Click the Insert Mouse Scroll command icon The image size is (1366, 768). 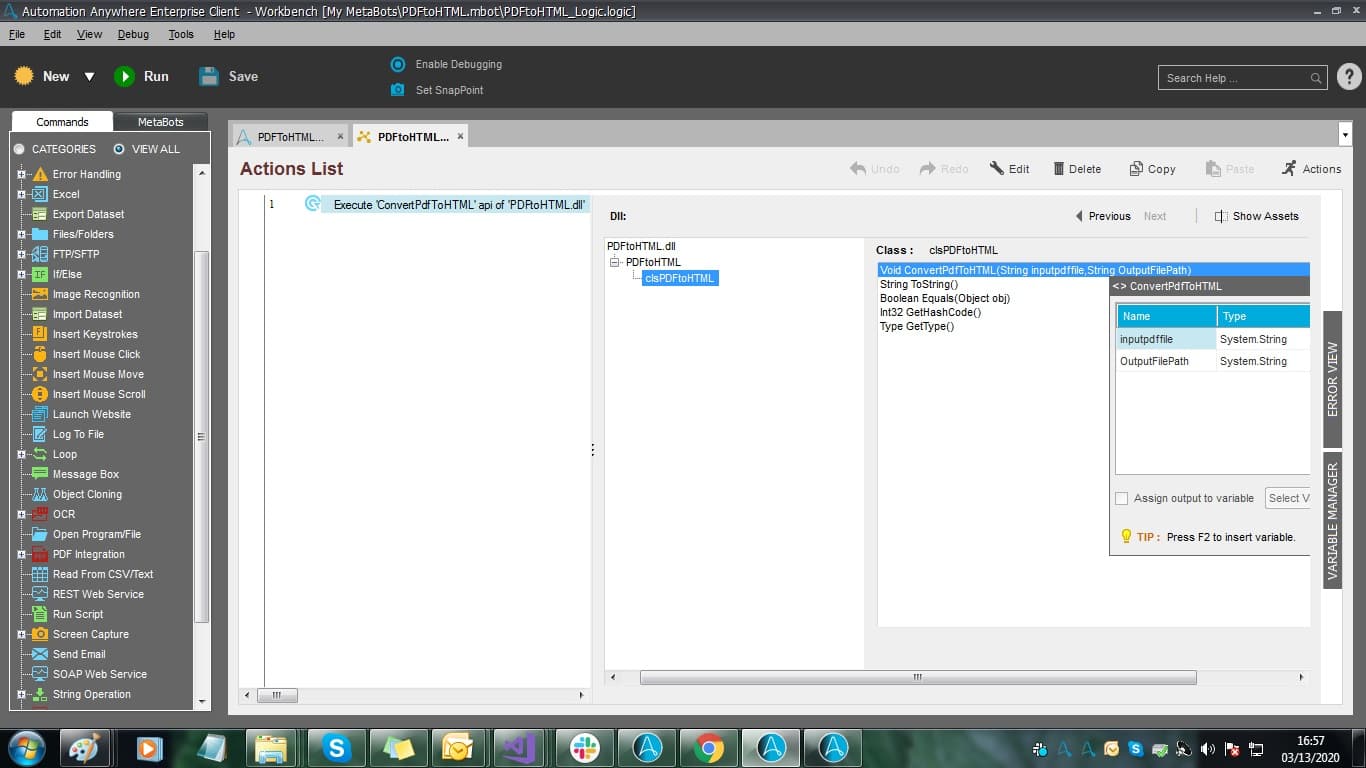[40, 394]
